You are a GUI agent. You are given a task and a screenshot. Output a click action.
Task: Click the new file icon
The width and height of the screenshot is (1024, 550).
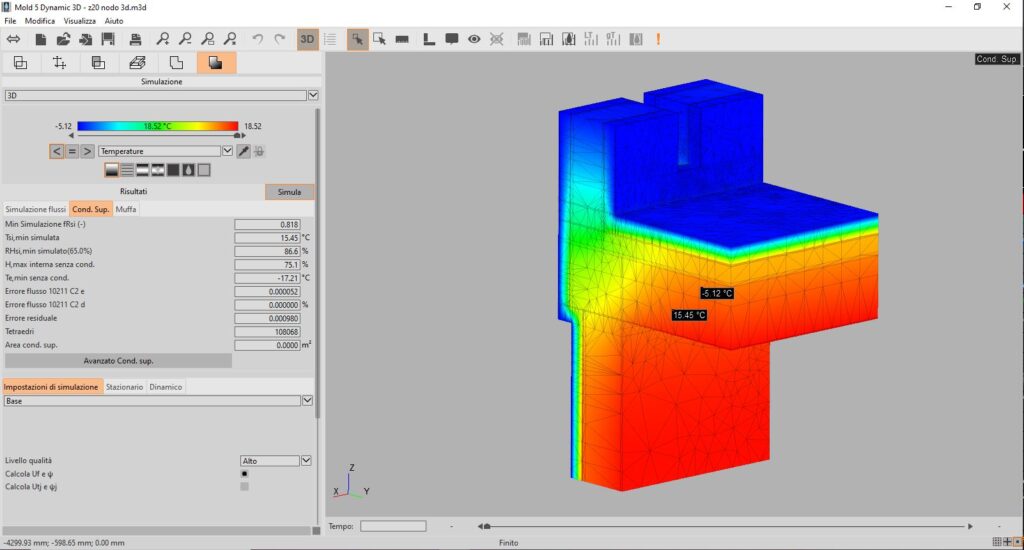click(40, 39)
